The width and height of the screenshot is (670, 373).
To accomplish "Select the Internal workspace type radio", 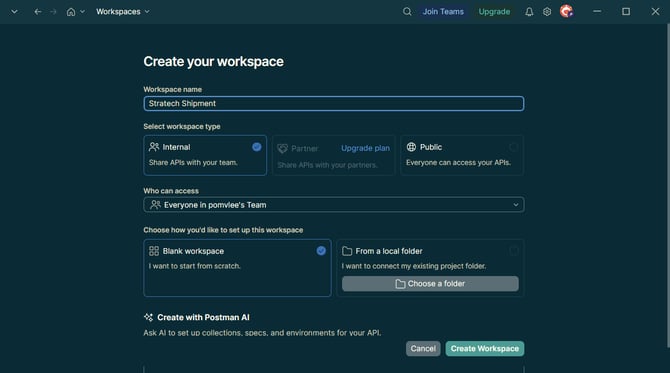I will point(256,147).
